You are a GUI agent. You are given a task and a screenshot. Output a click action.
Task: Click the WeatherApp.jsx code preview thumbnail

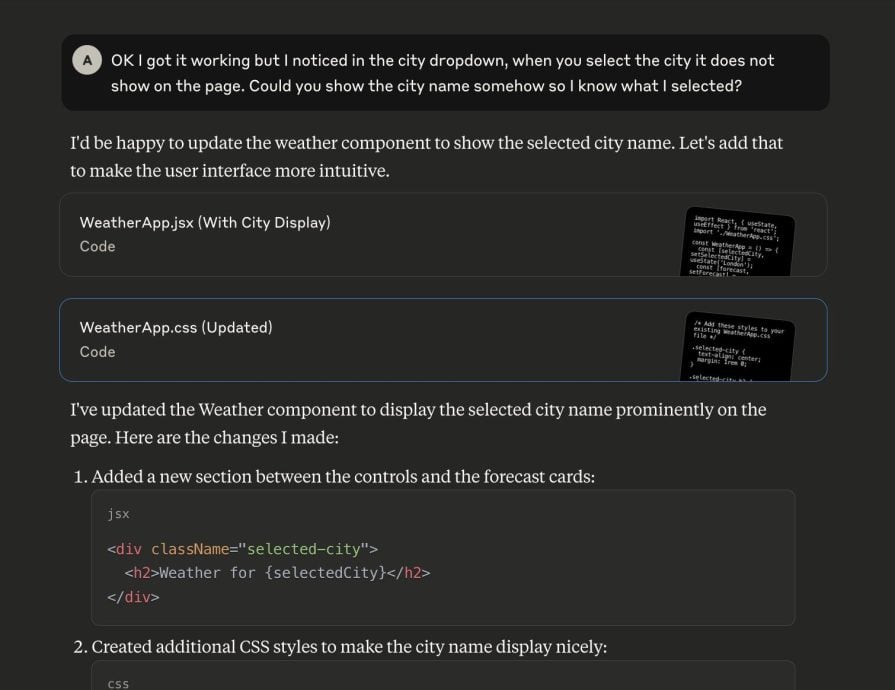tap(737, 243)
